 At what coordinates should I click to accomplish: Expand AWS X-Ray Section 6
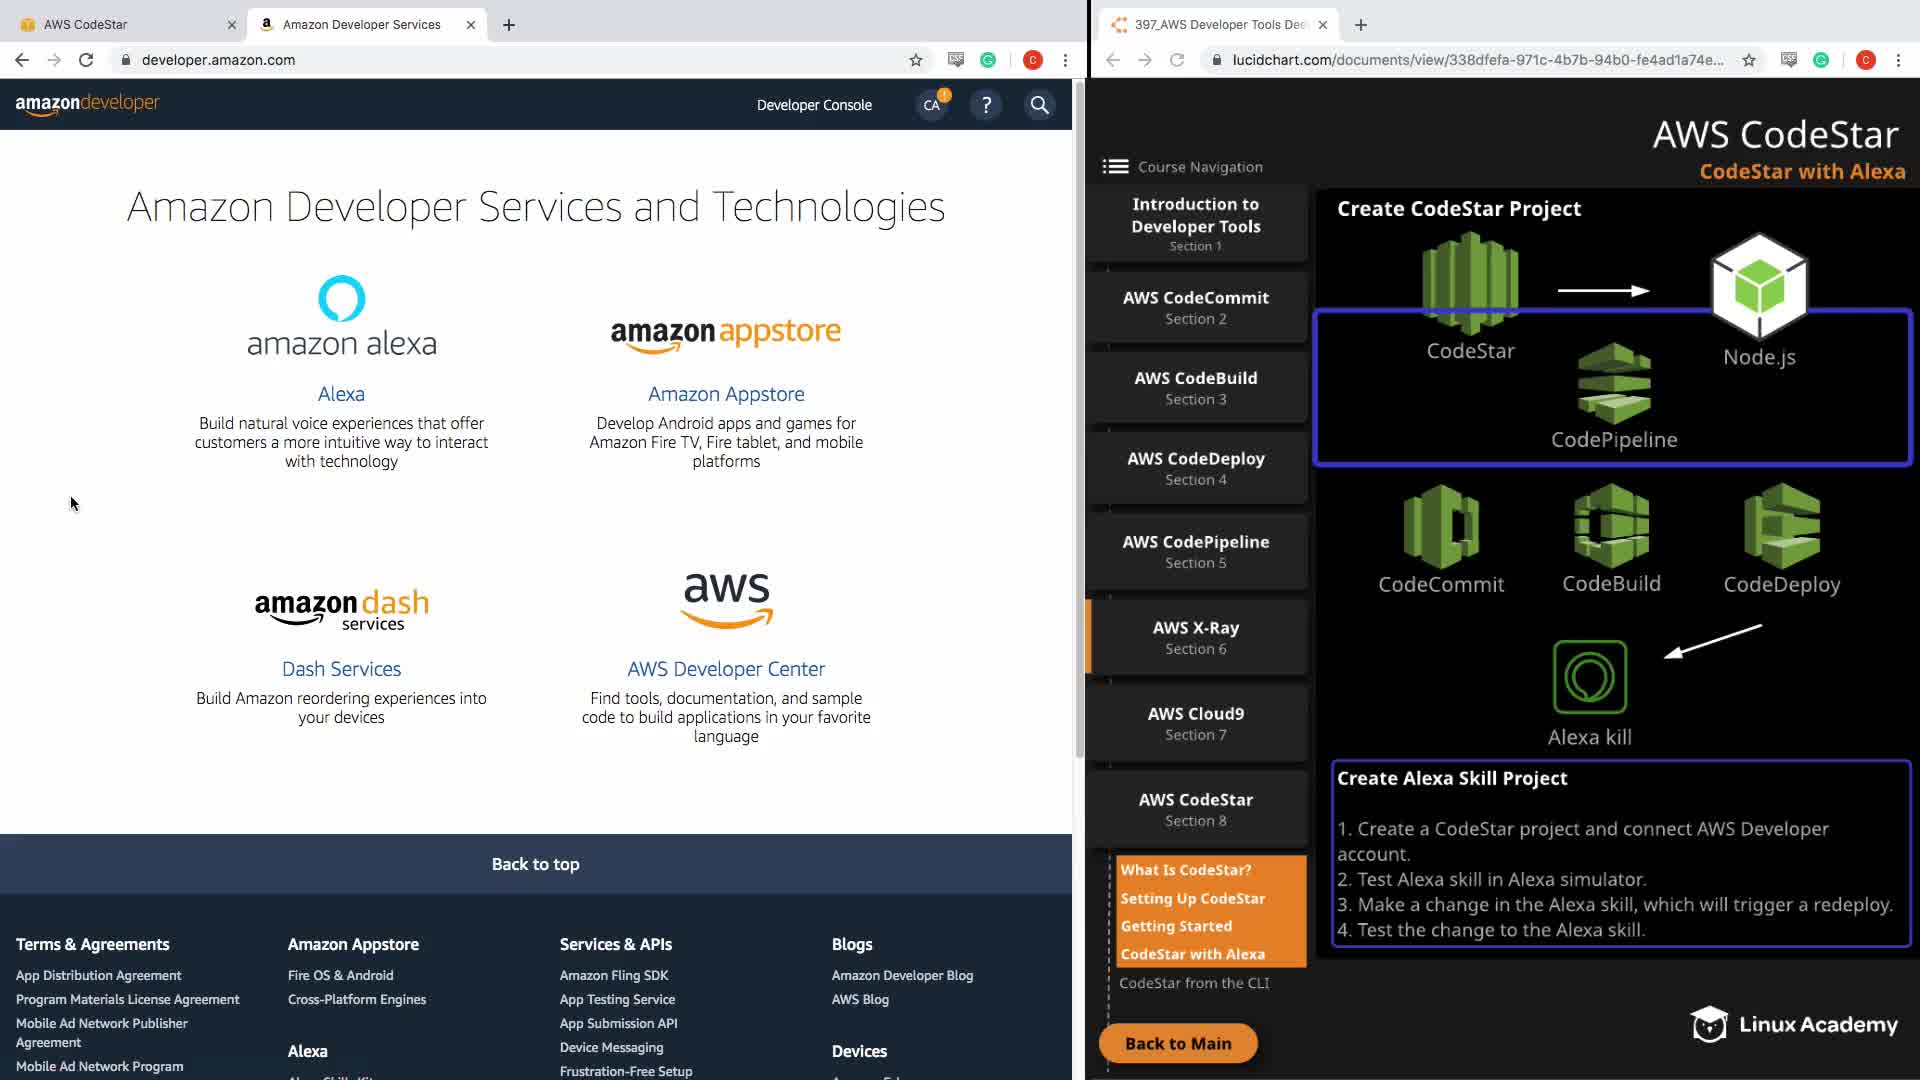(x=1196, y=637)
